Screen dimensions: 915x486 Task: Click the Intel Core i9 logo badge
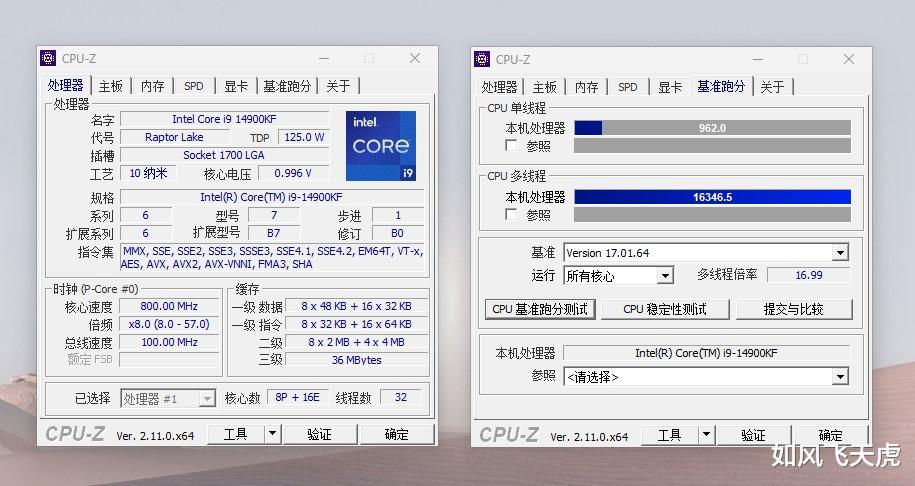380,146
